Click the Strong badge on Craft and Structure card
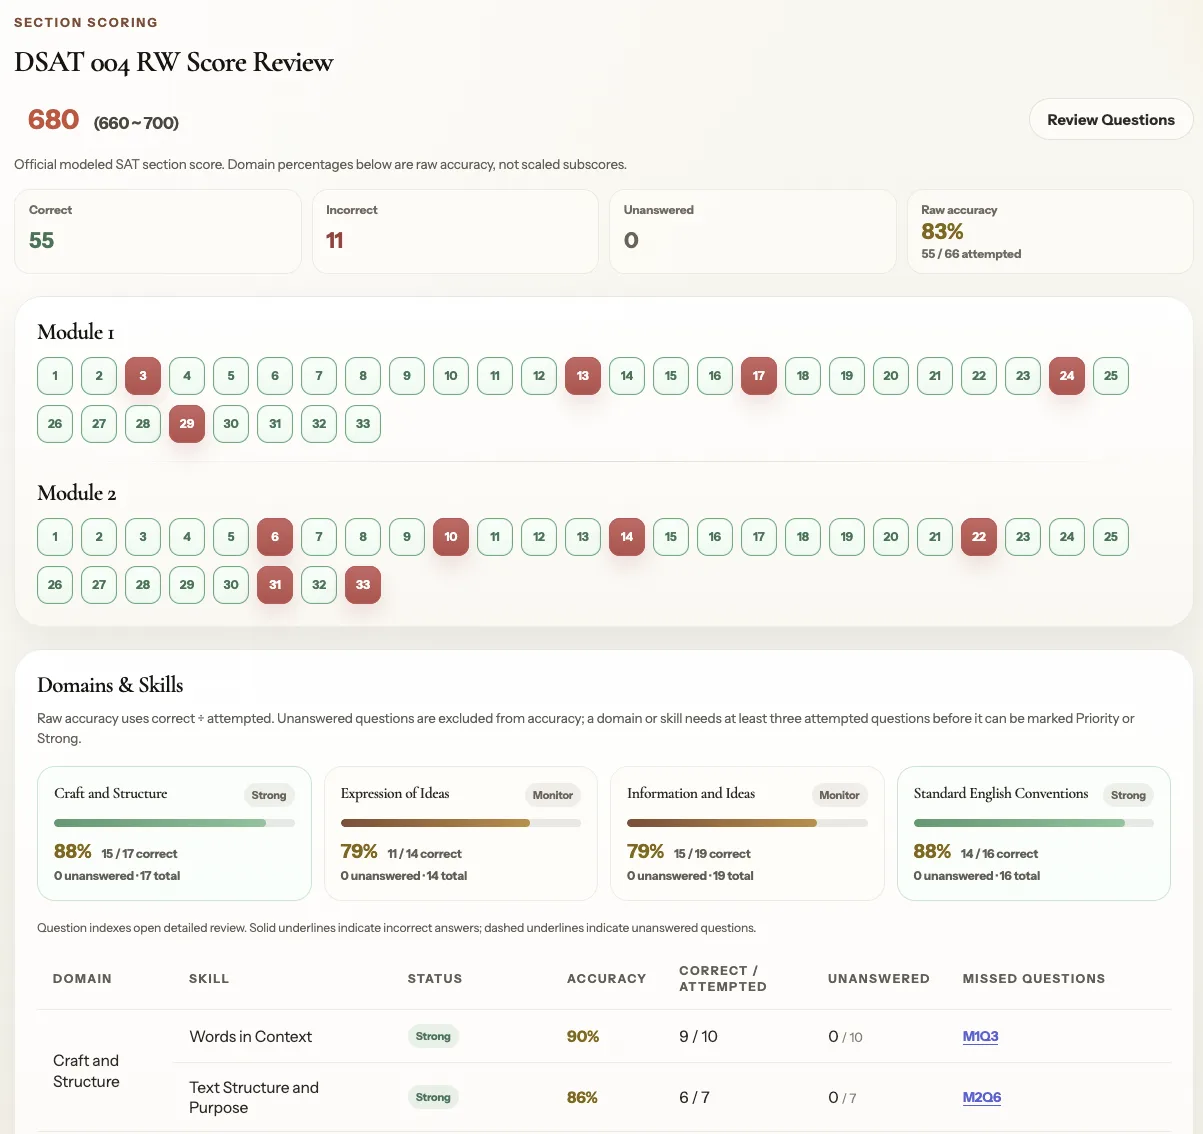This screenshot has height=1134, width=1203. point(269,795)
